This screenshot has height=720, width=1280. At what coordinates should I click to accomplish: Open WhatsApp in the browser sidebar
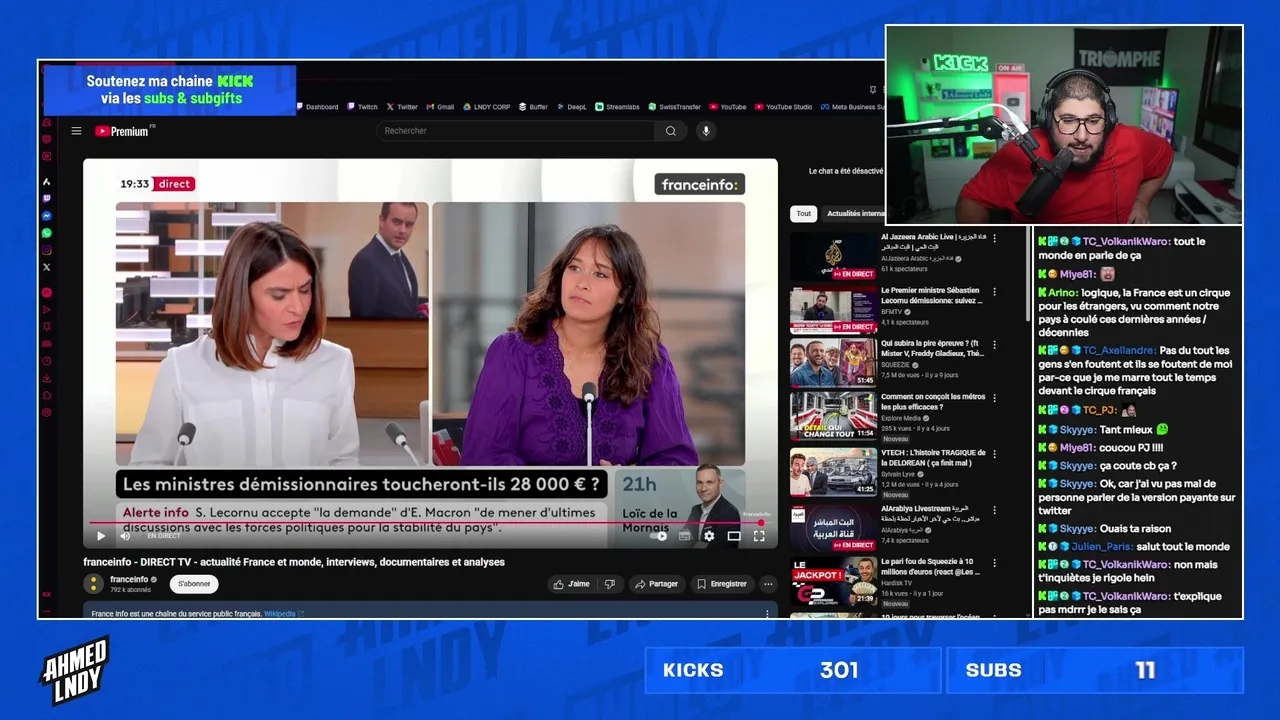pyautogui.click(x=47, y=233)
